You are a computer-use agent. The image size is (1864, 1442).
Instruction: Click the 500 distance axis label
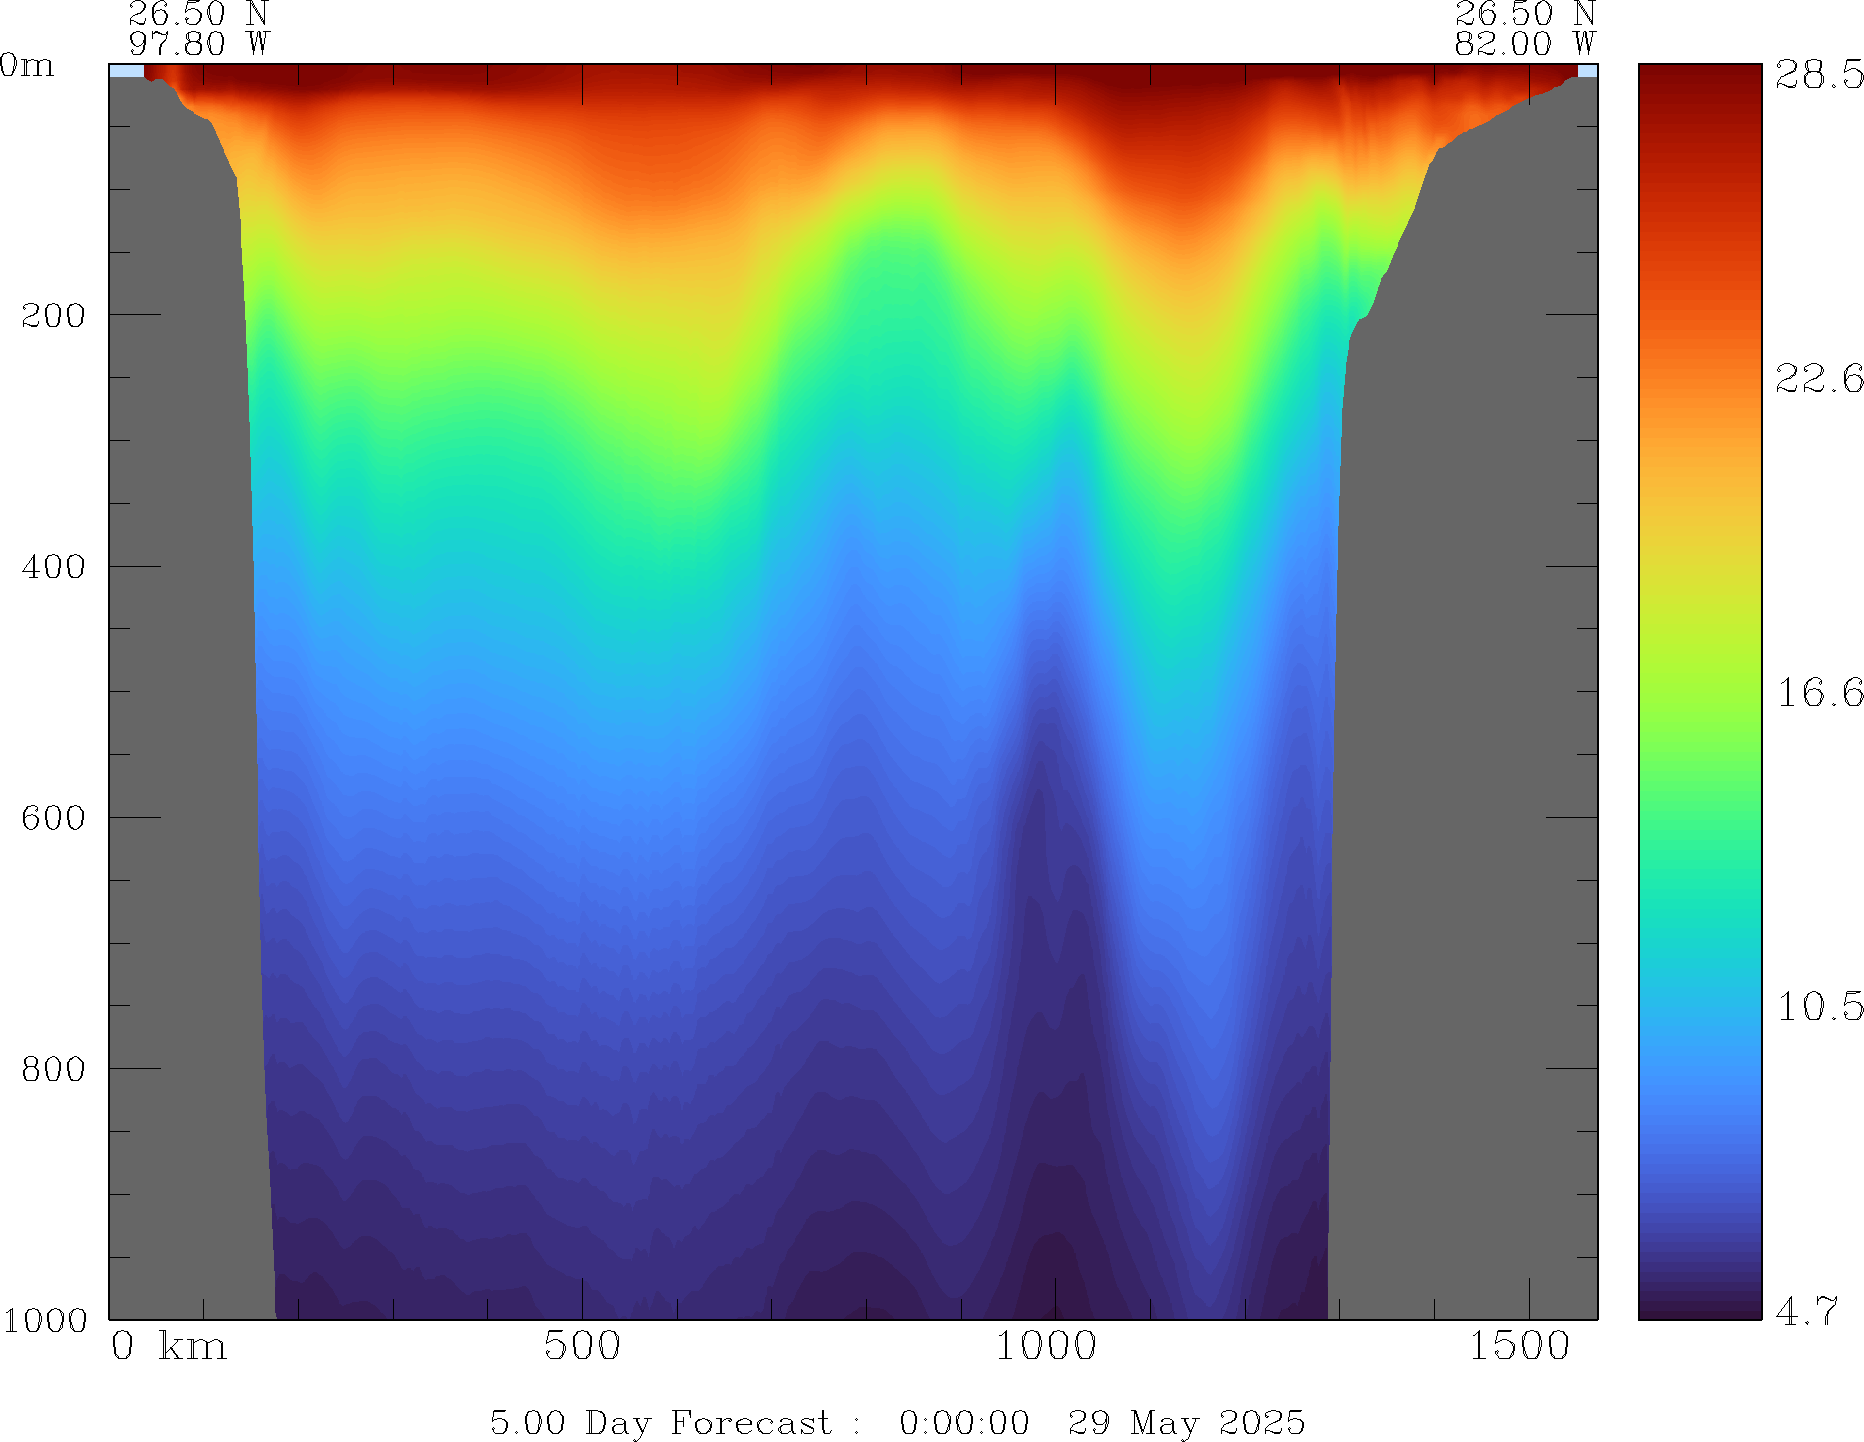point(582,1347)
